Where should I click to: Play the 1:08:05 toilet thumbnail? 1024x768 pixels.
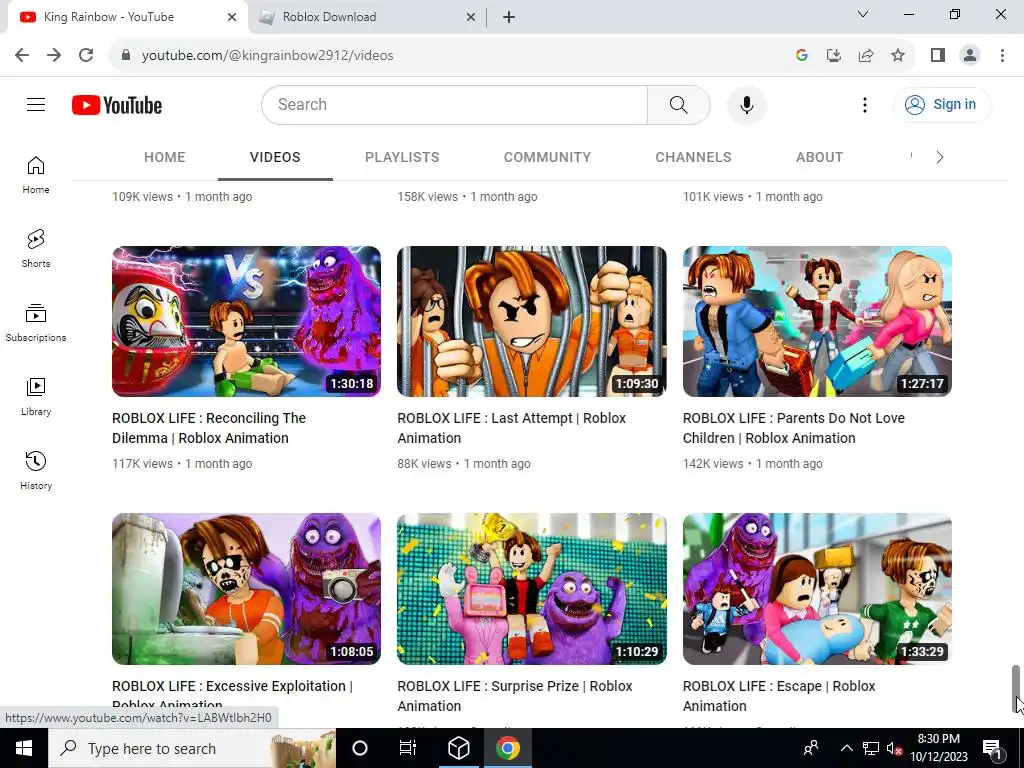[x=246, y=589]
